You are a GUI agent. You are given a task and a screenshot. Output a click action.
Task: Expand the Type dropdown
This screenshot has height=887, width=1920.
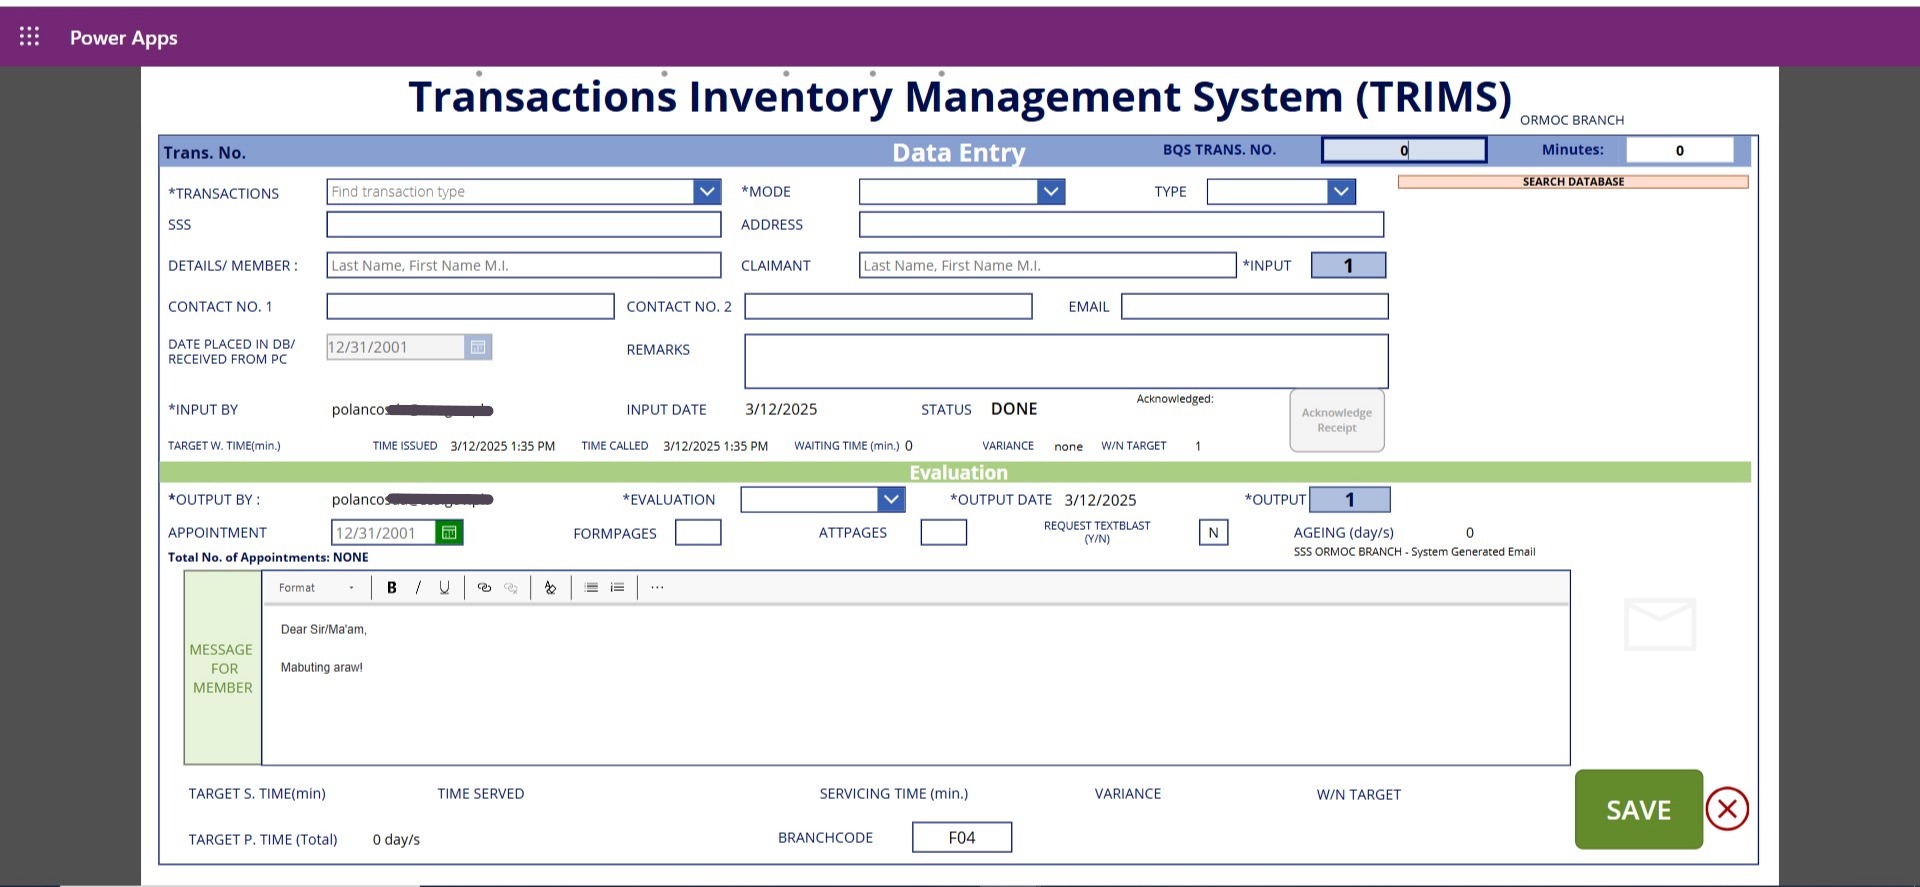pos(1341,192)
